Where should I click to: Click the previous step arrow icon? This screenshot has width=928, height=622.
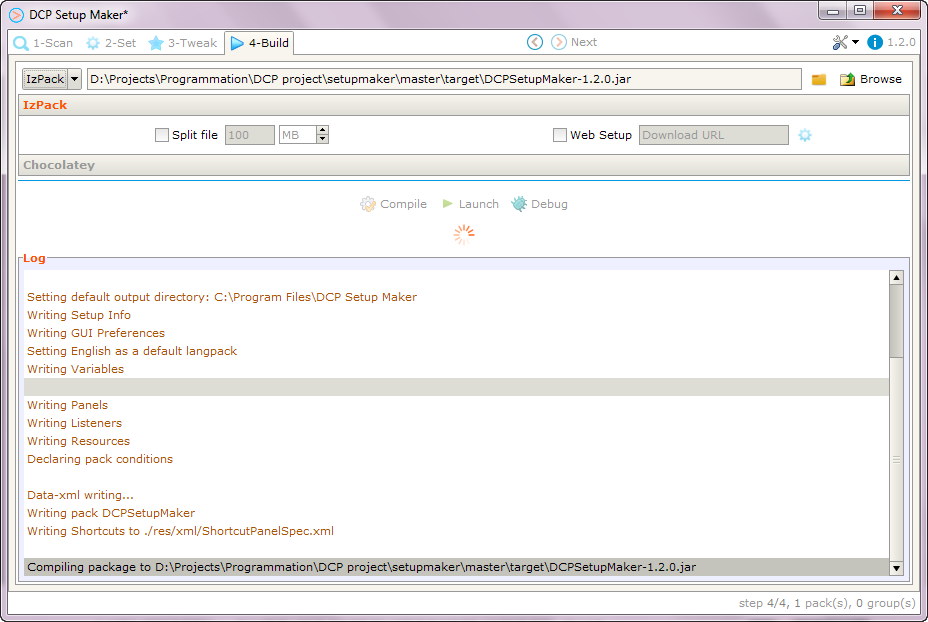pyautogui.click(x=535, y=42)
